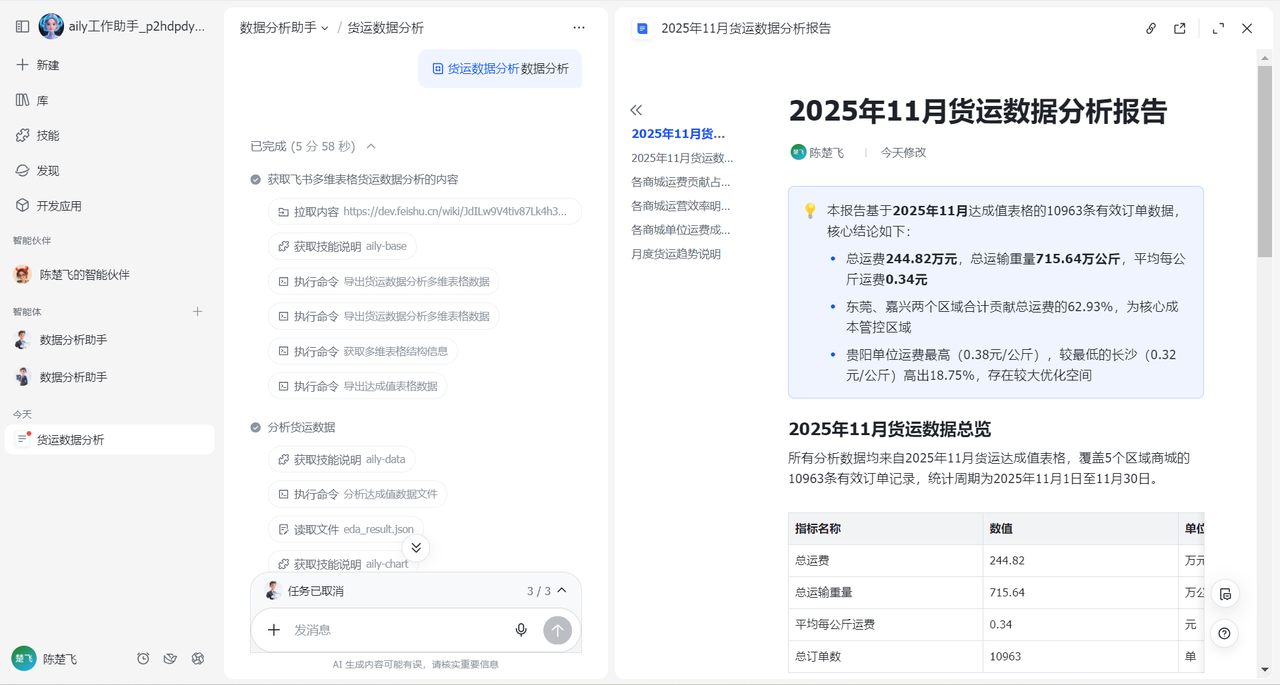Viewport: 1280px width, 685px height.
Task: Open the feishu wiki link in 拉取内容
Action: (455, 212)
